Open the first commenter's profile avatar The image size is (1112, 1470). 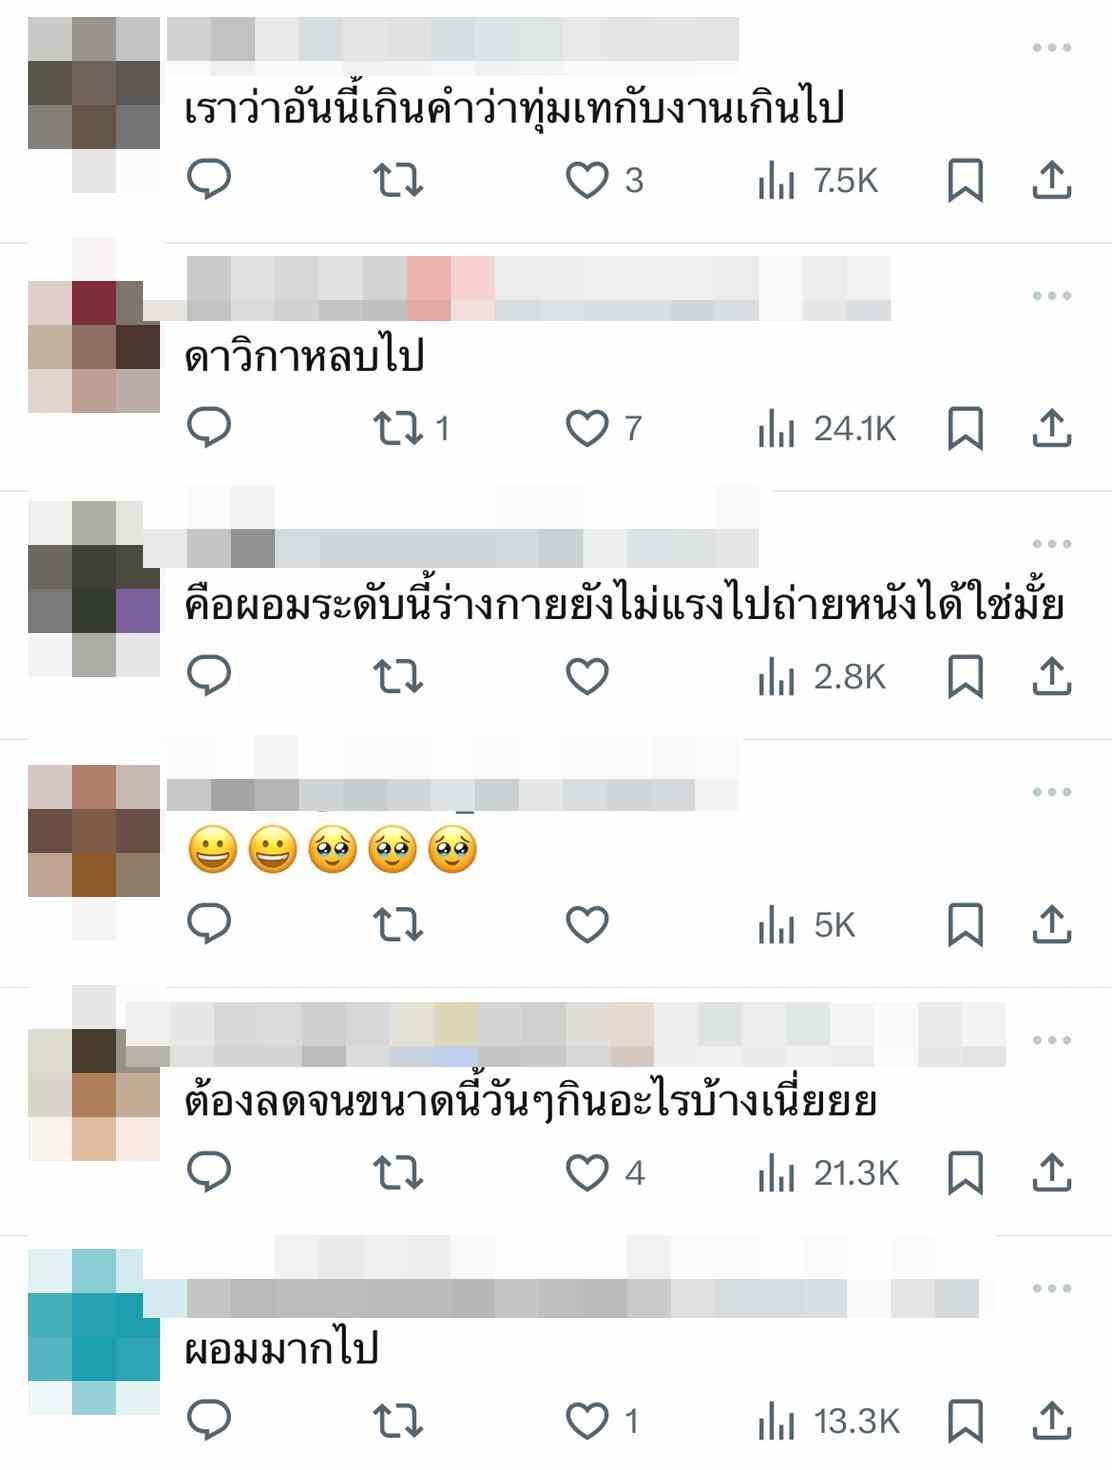94,105
